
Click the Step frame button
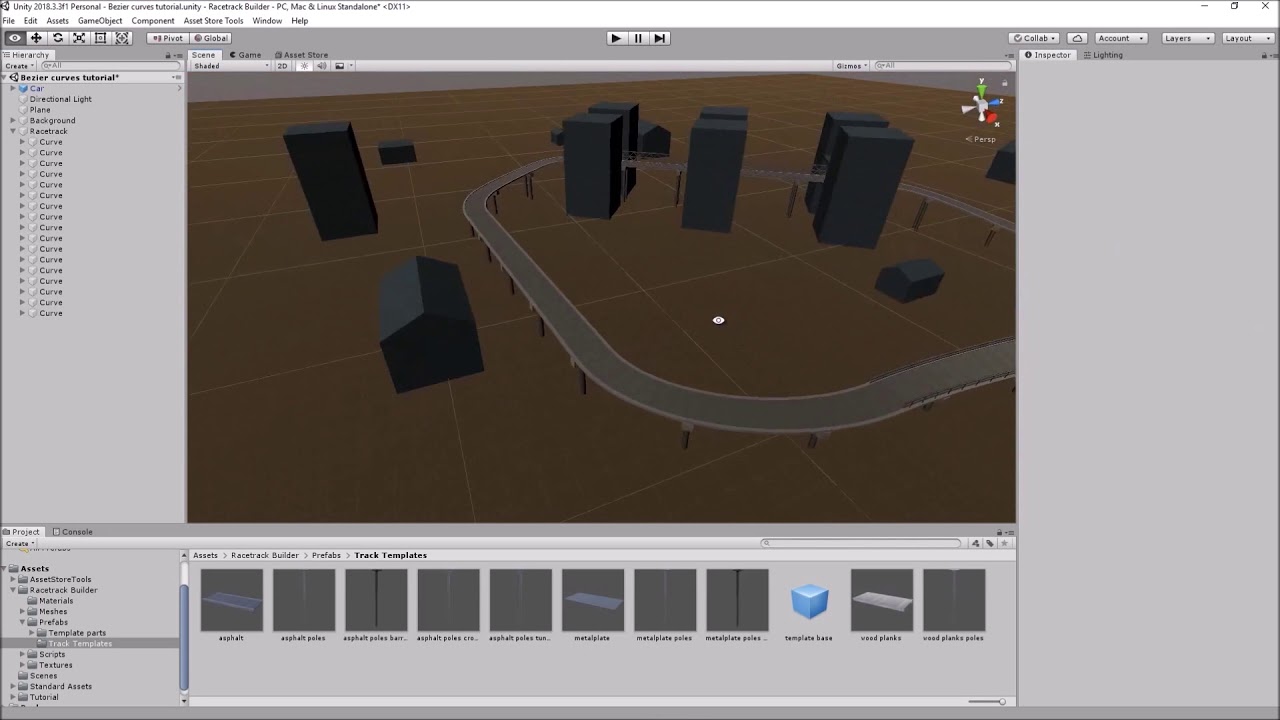(x=659, y=38)
